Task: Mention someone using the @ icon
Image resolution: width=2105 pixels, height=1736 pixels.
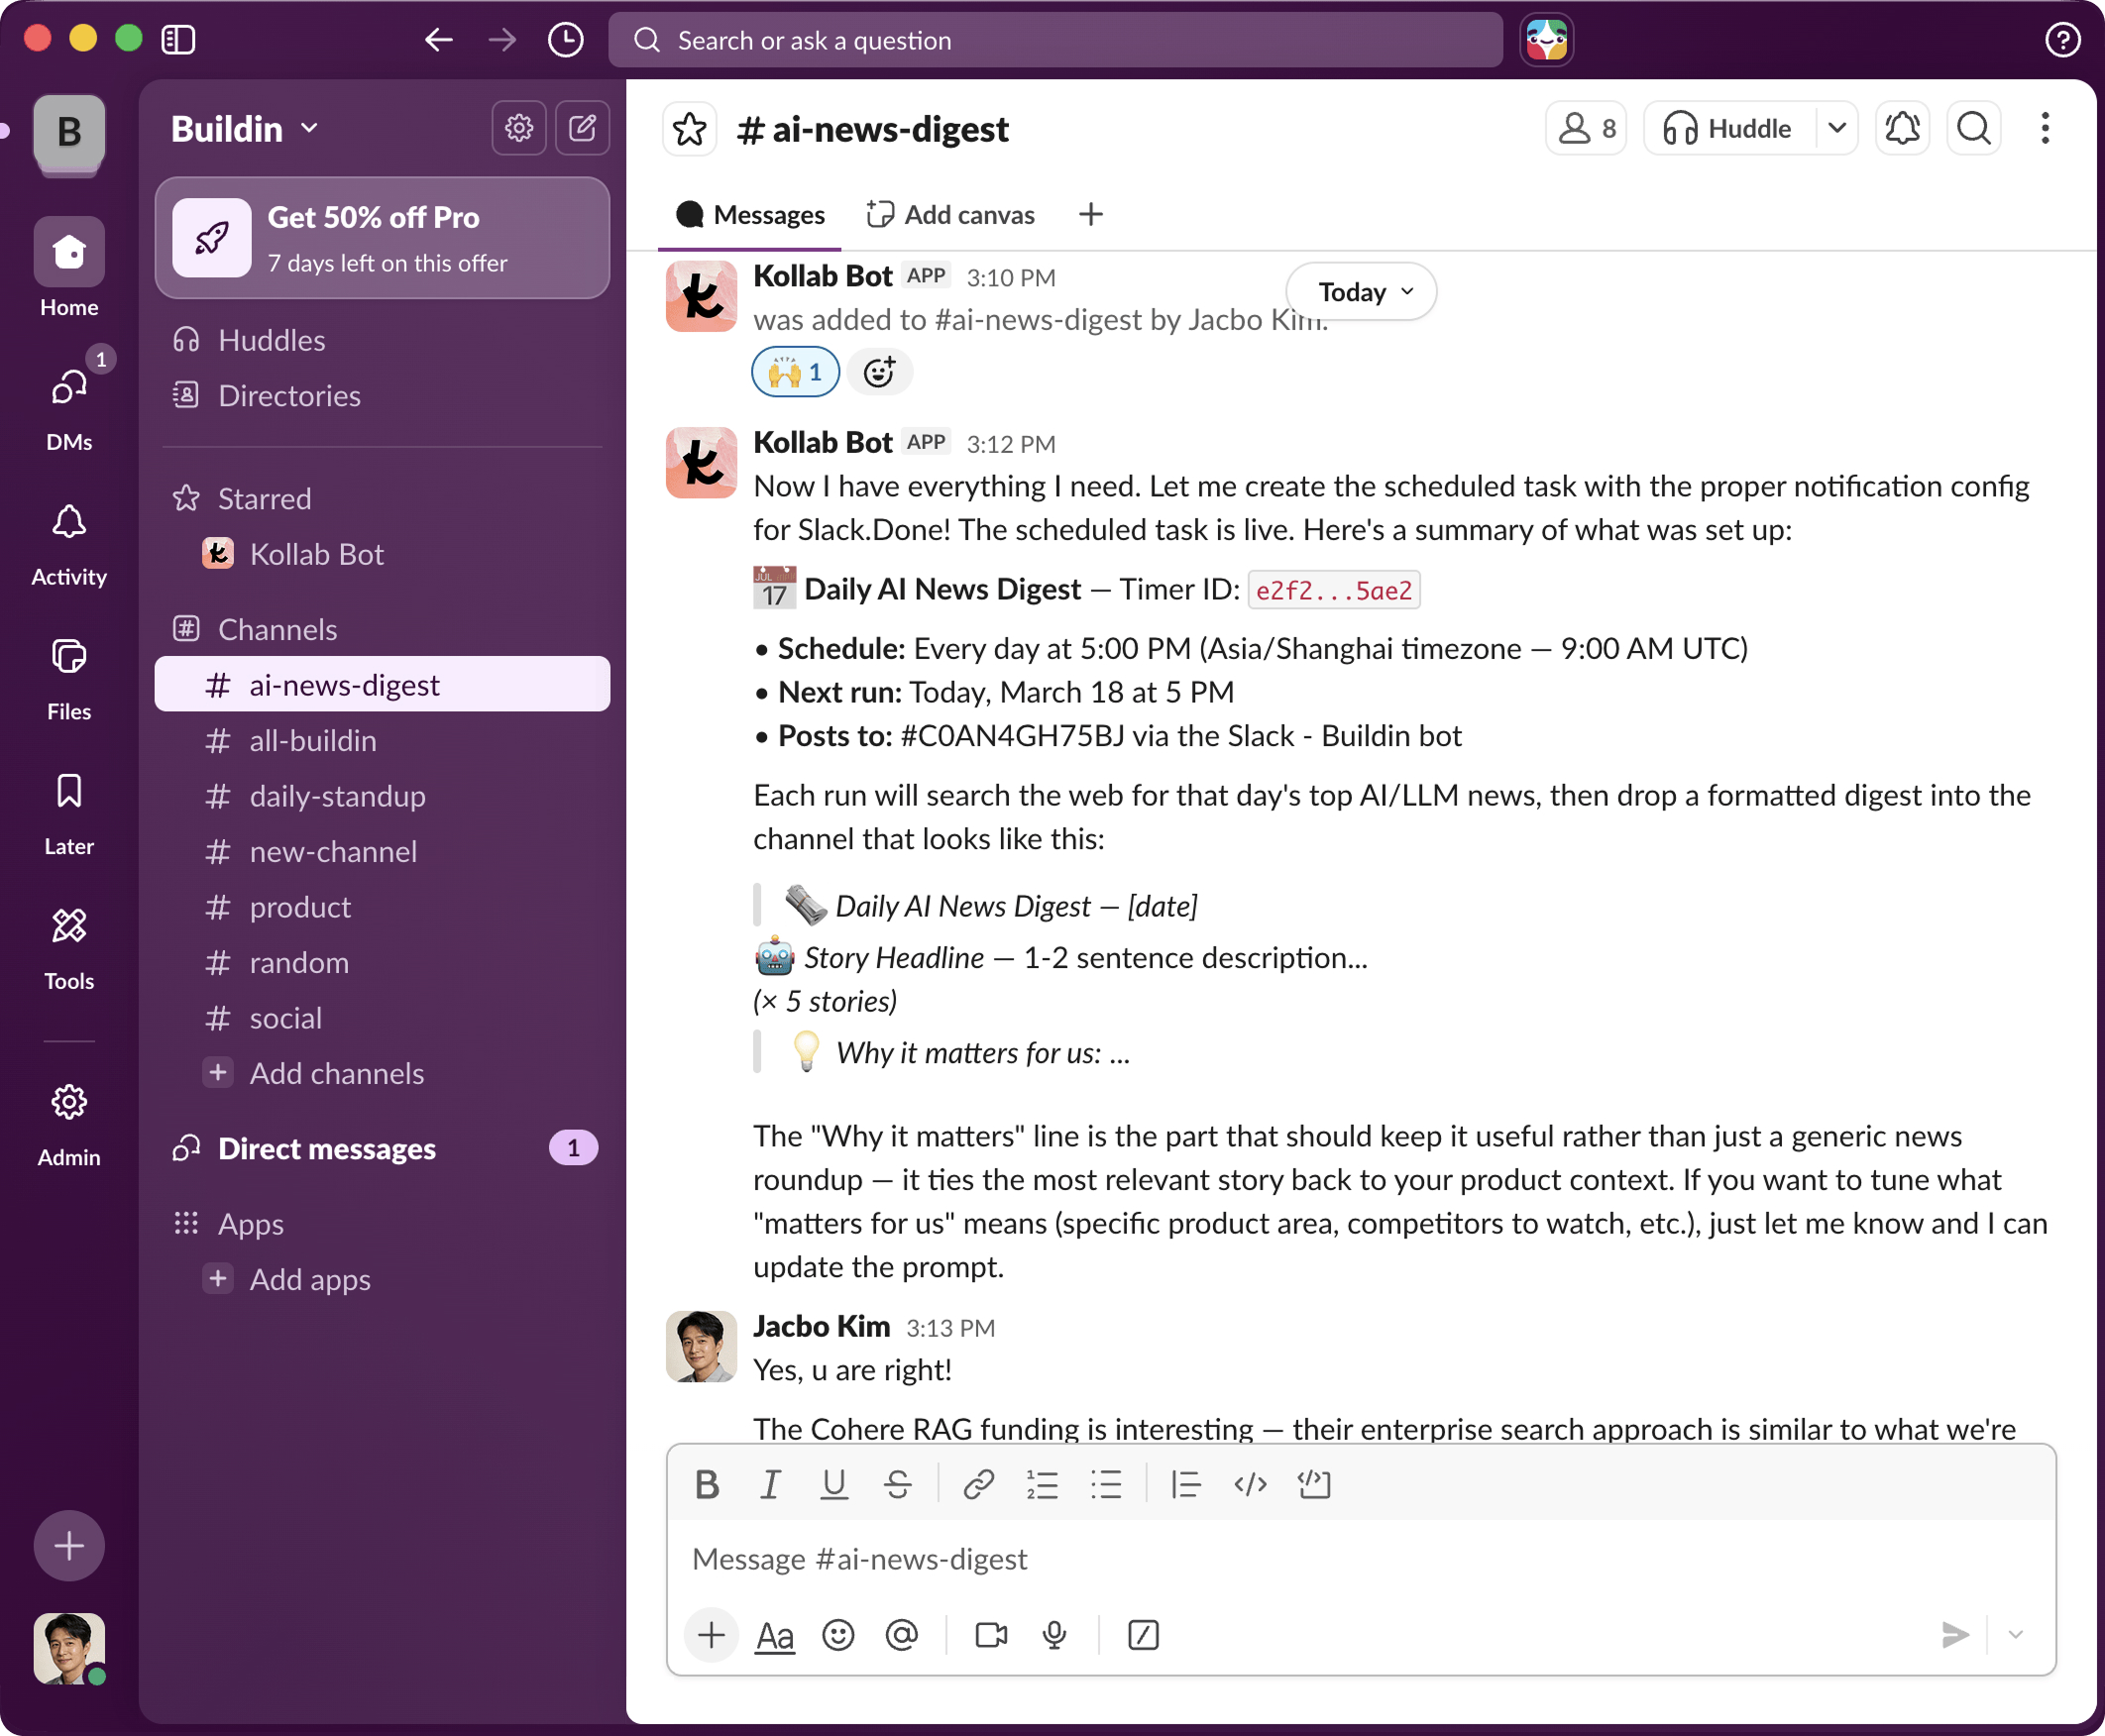Action: click(902, 1635)
